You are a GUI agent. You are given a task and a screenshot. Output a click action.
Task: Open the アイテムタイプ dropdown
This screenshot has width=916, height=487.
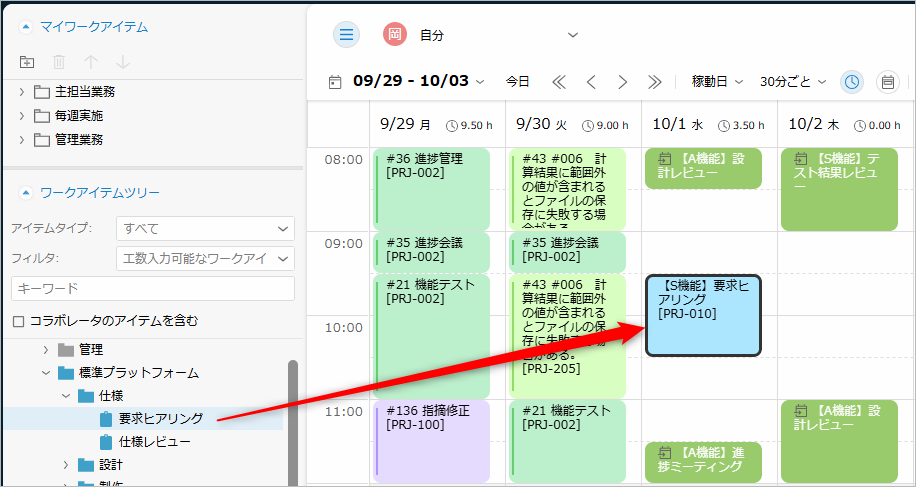click(x=205, y=229)
